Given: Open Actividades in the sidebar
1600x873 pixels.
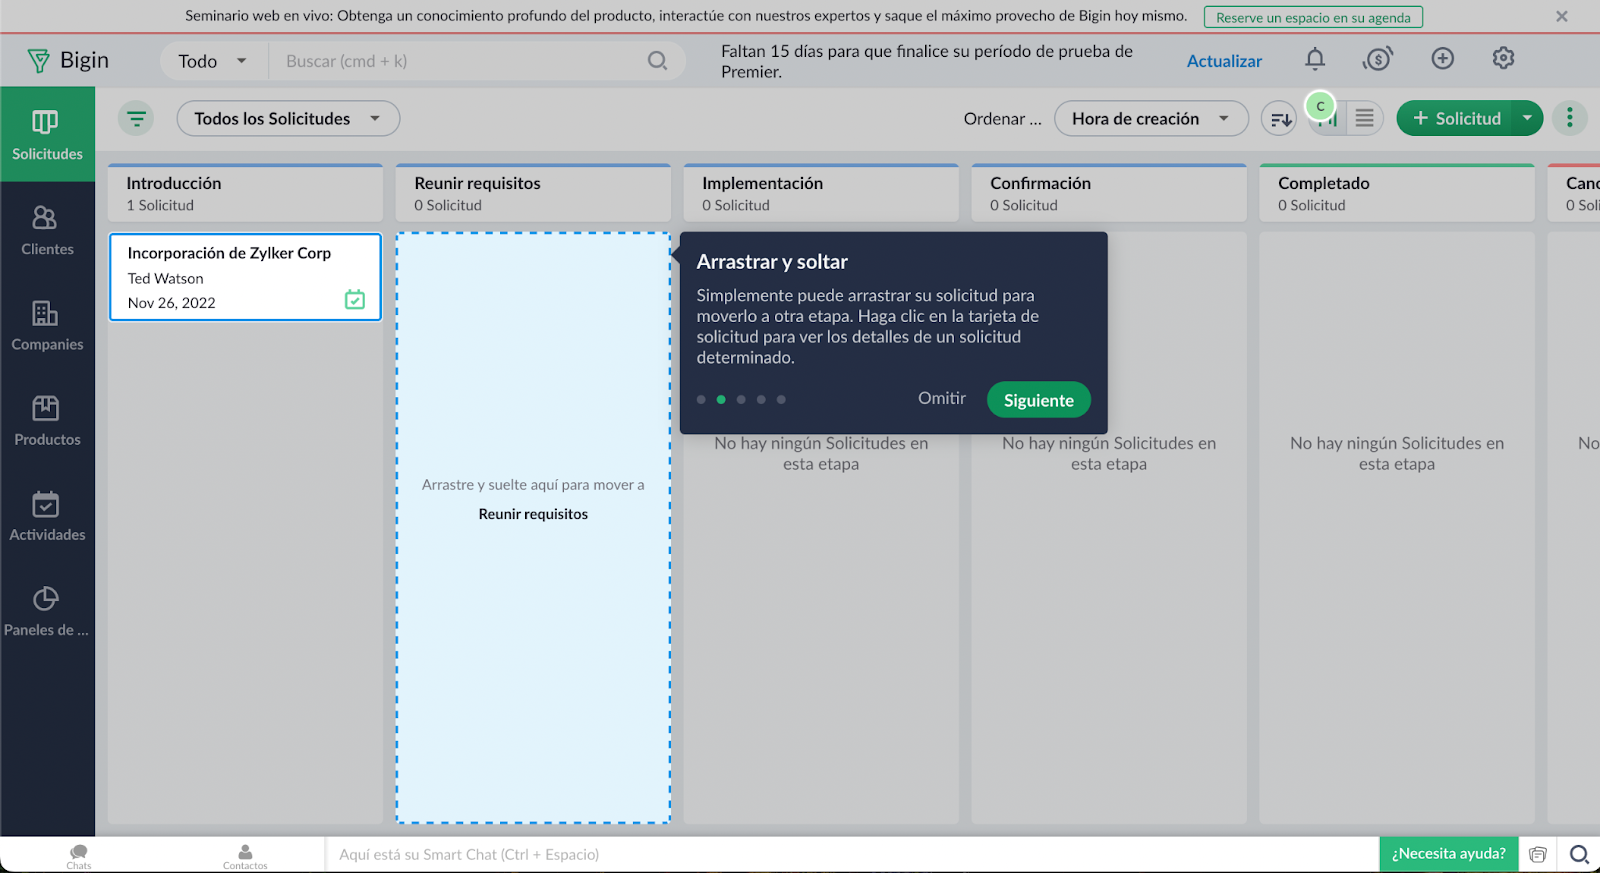Looking at the screenshot, I should 47,515.
